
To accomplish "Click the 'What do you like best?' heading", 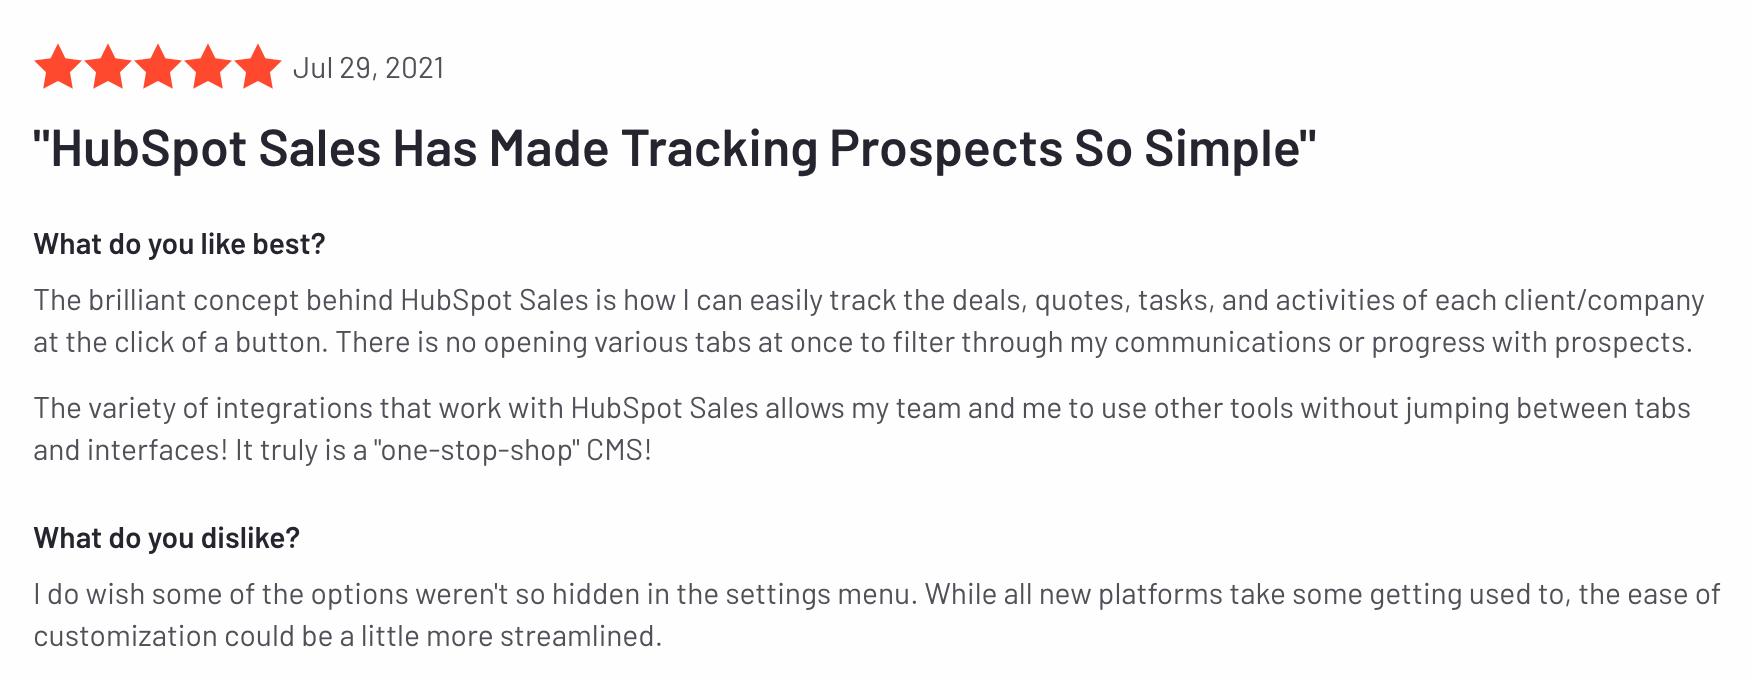I will coord(180,245).
